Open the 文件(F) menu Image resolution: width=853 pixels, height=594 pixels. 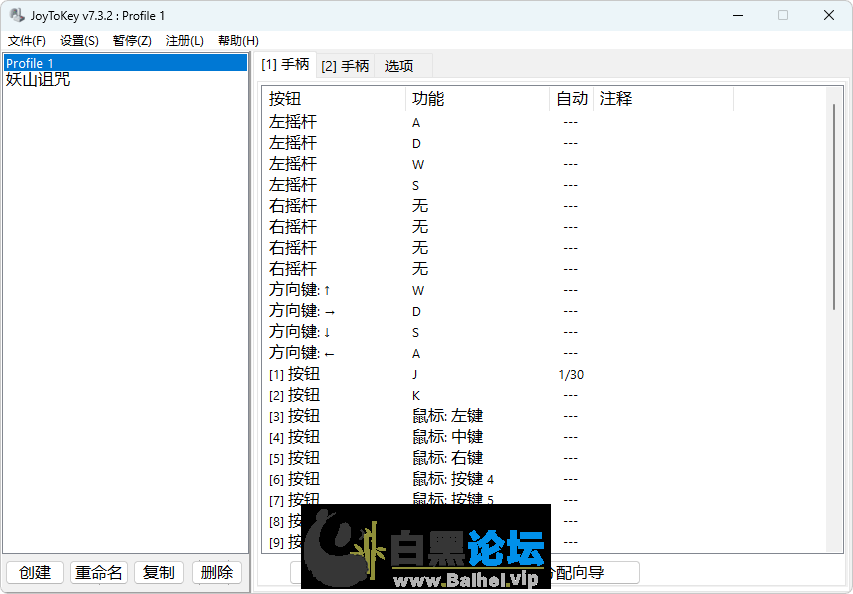point(26,41)
